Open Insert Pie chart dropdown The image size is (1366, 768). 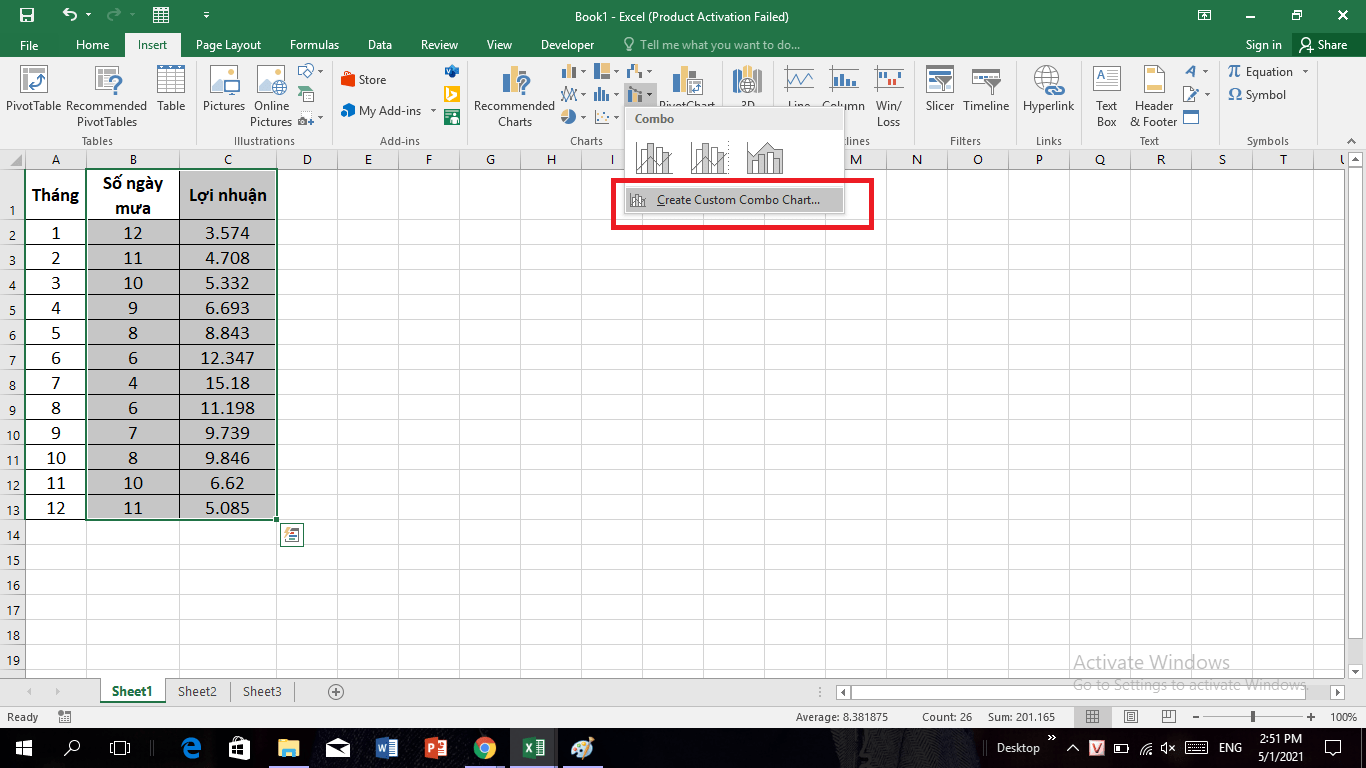(x=575, y=117)
